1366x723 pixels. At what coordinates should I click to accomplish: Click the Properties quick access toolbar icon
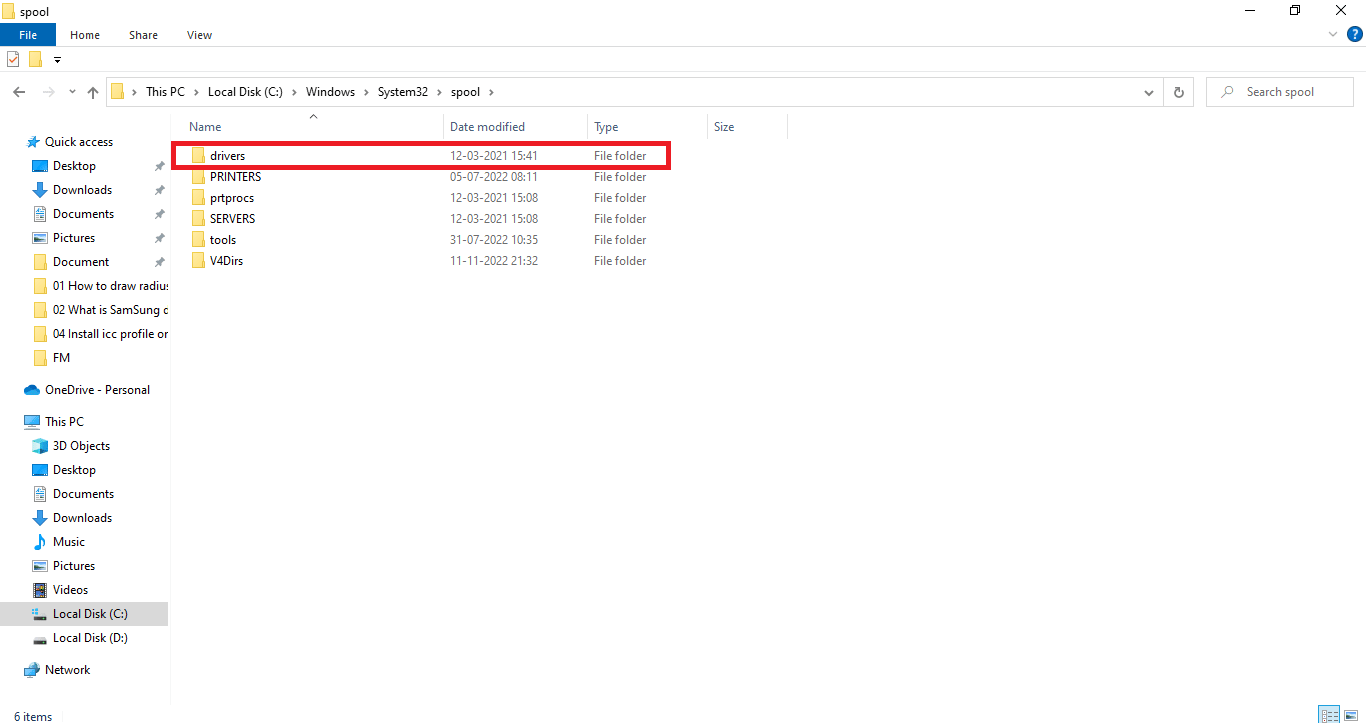coord(13,59)
